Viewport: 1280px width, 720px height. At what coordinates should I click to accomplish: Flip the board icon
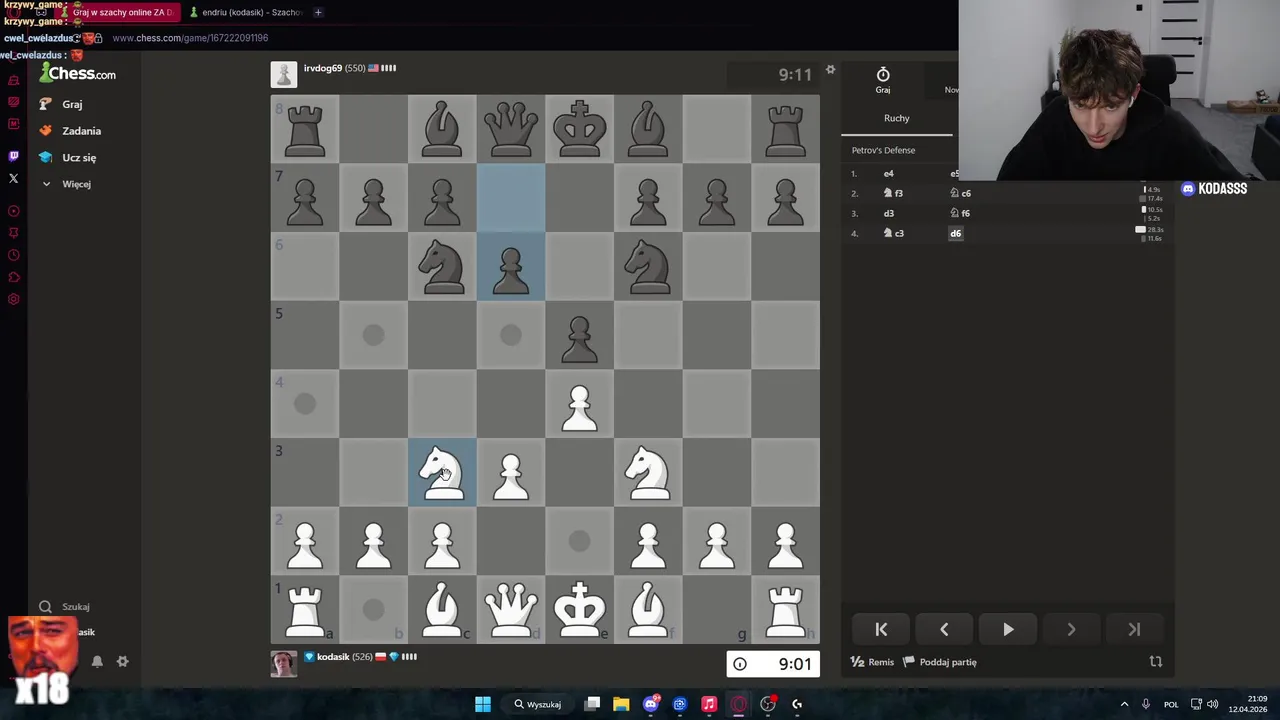point(1156,661)
